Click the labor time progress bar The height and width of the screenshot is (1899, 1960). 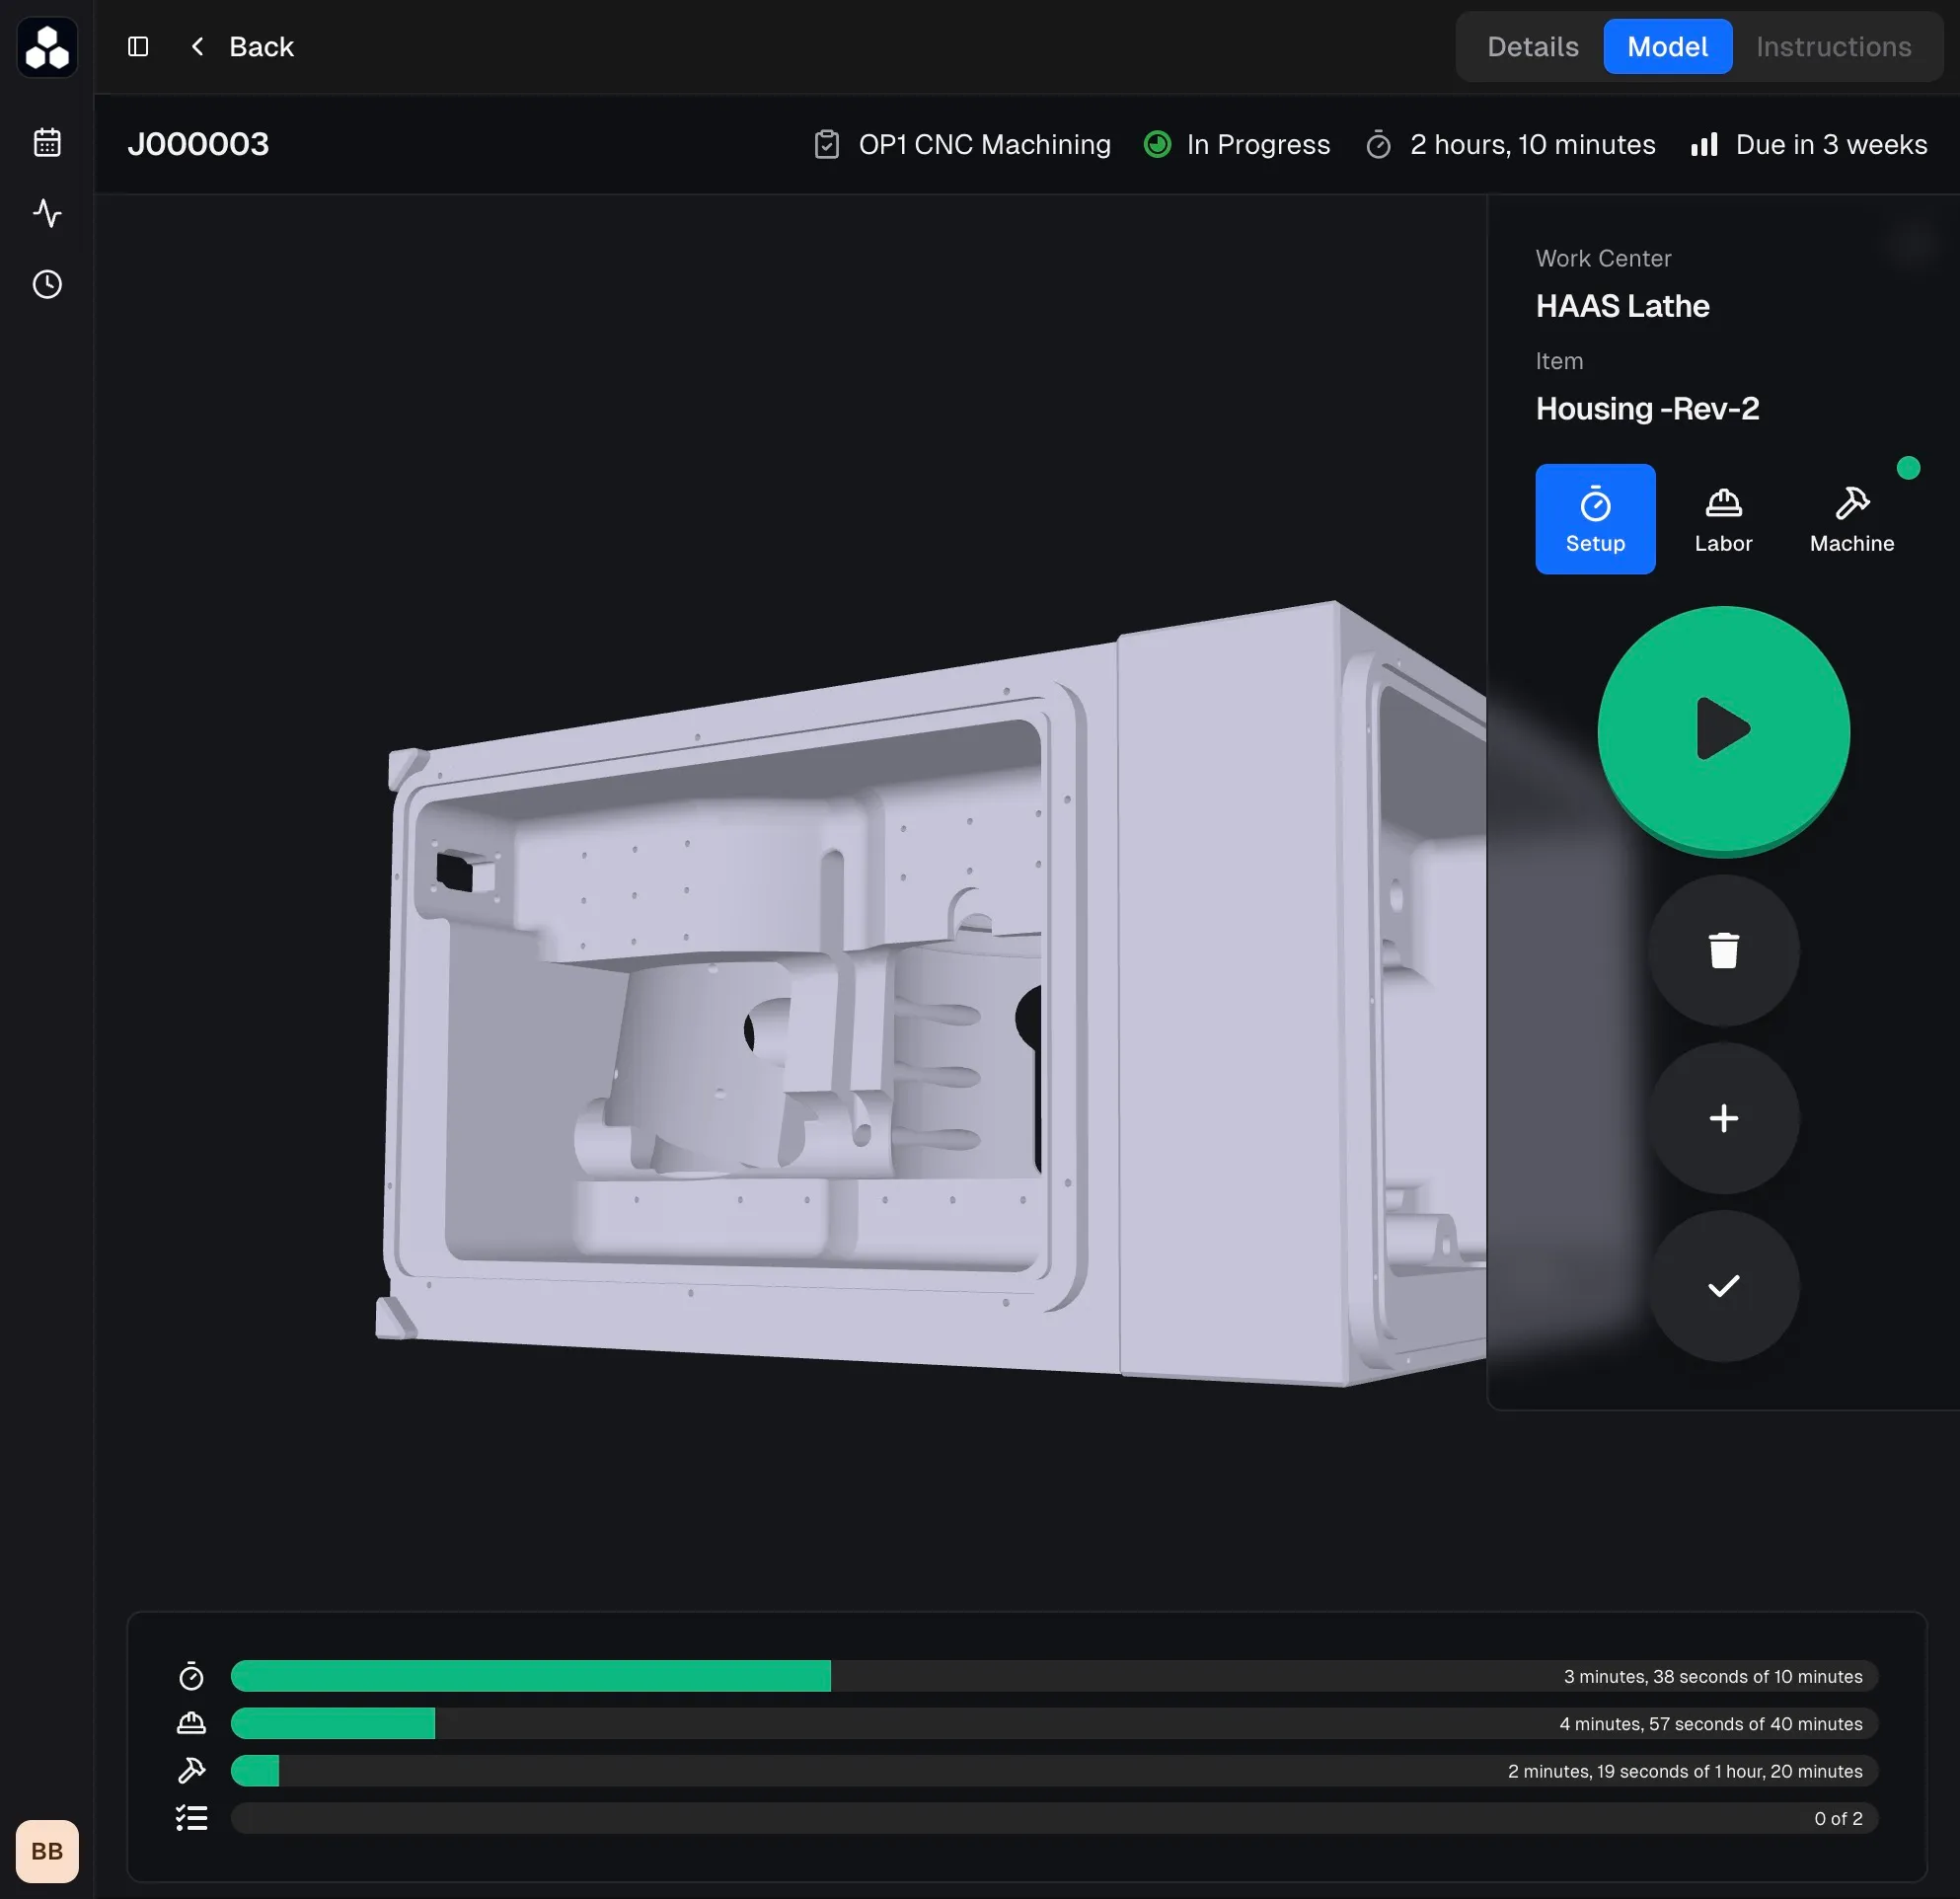[1054, 1723]
